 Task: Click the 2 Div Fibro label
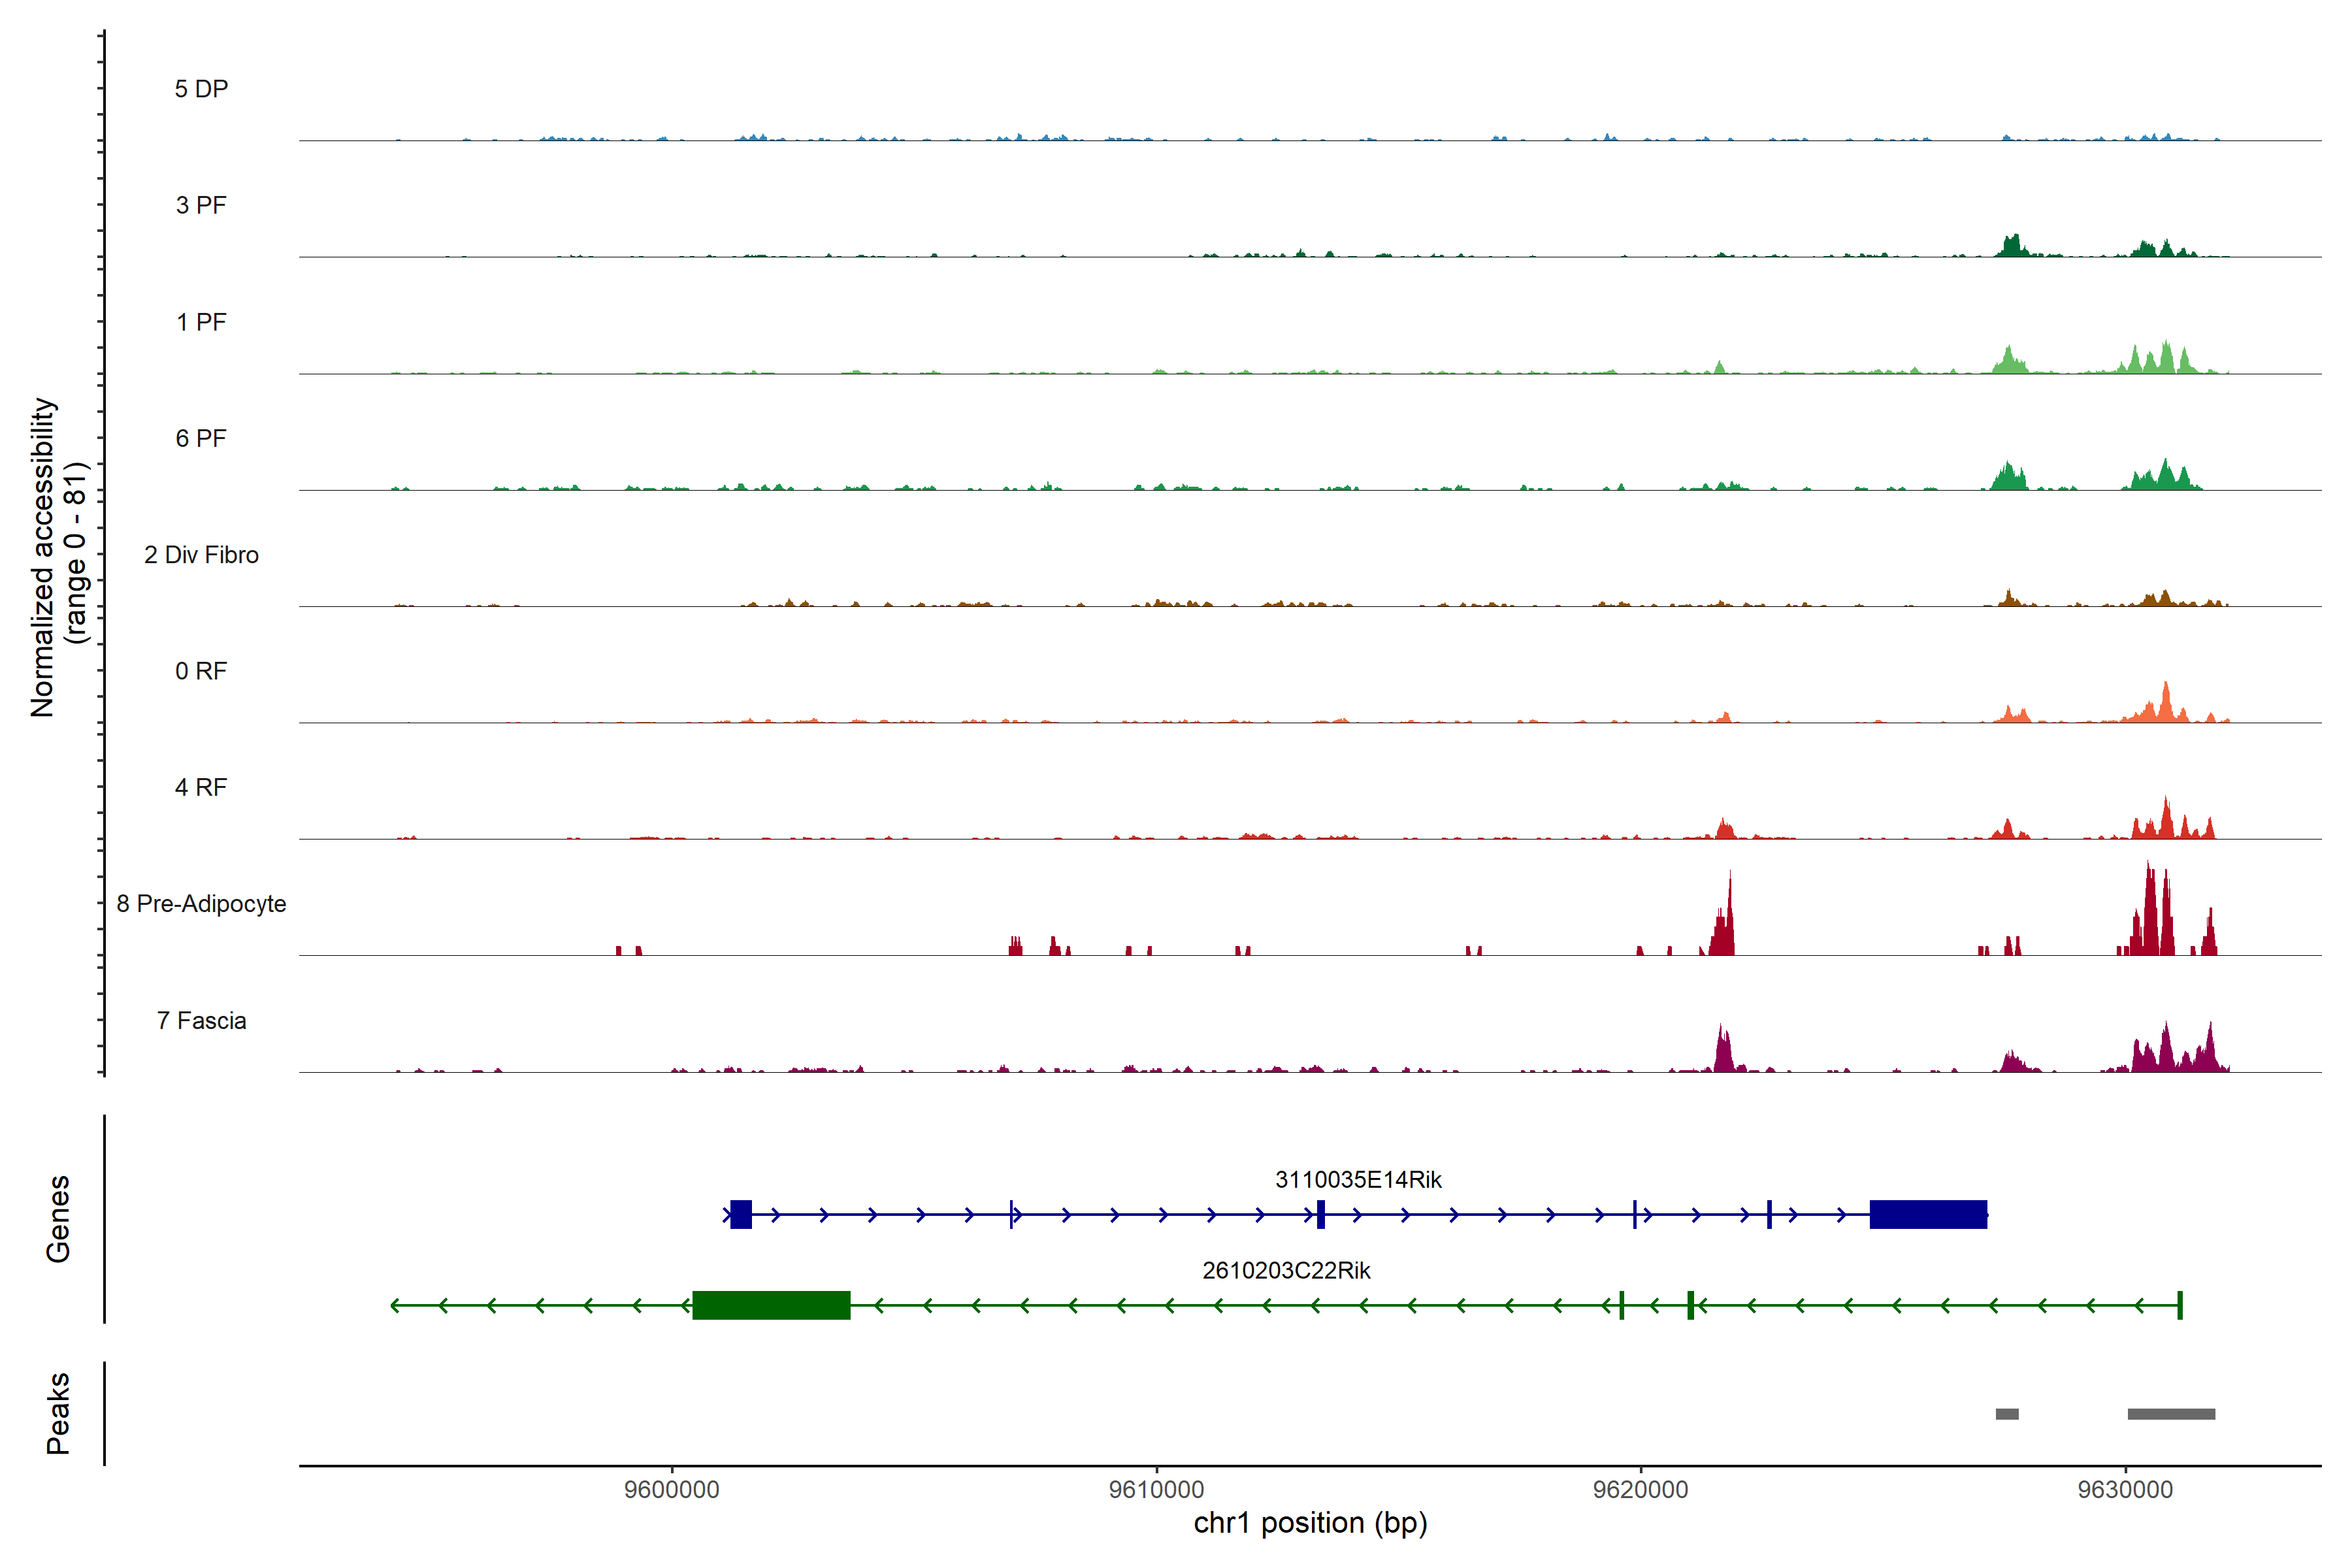pos(201,555)
